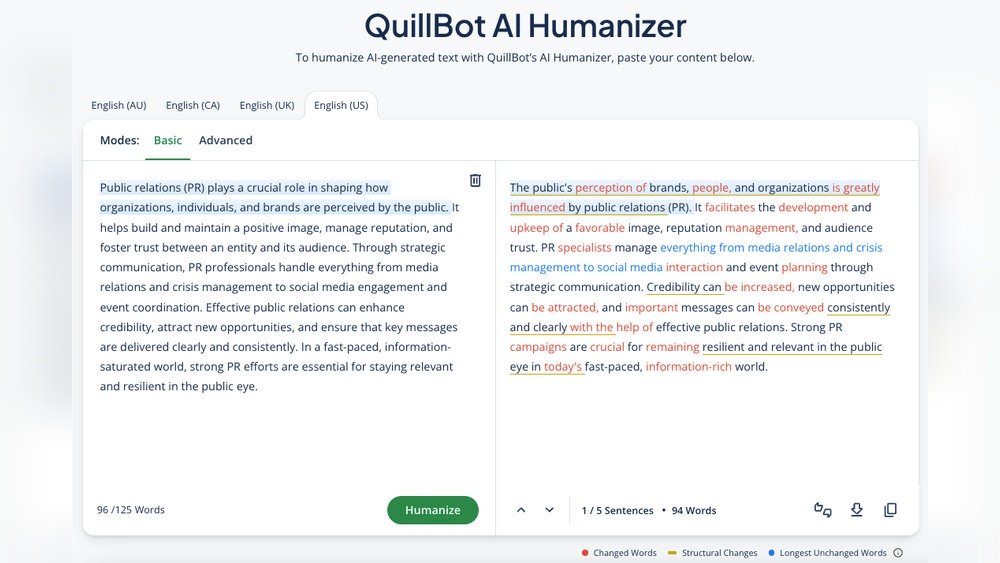The height and width of the screenshot is (563, 1000).
Task: Click 'favorable' in the output text
Action: pos(600,228)
